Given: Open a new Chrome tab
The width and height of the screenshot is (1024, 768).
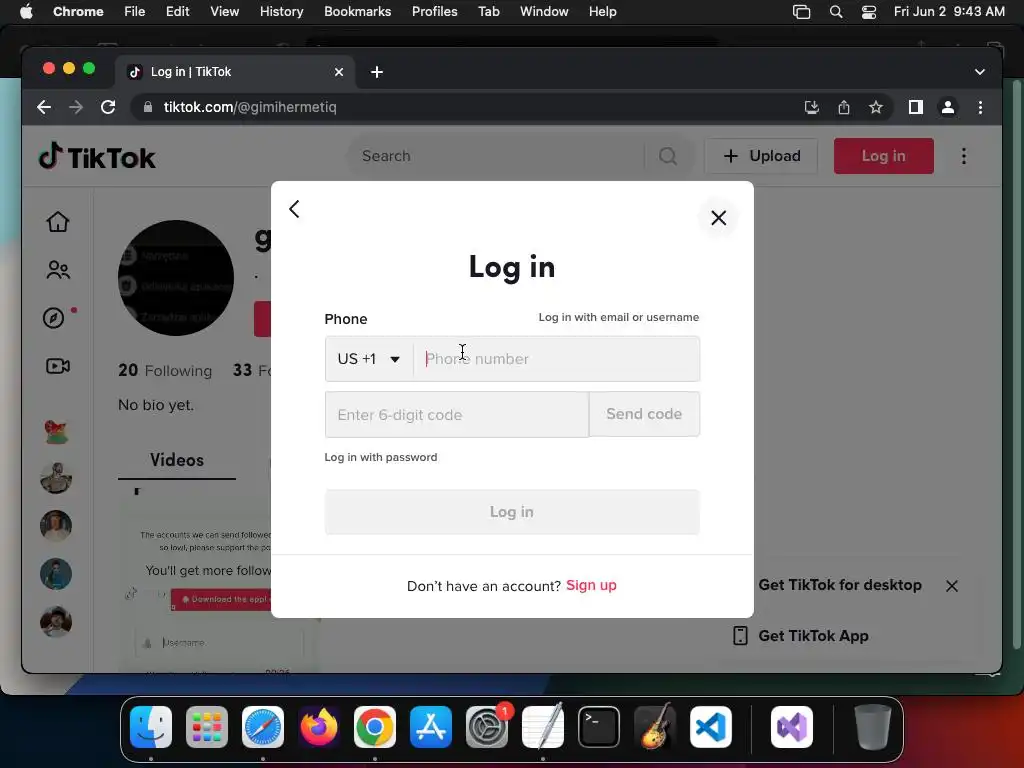Looking at the screenshot, I should tap(377, 72).
